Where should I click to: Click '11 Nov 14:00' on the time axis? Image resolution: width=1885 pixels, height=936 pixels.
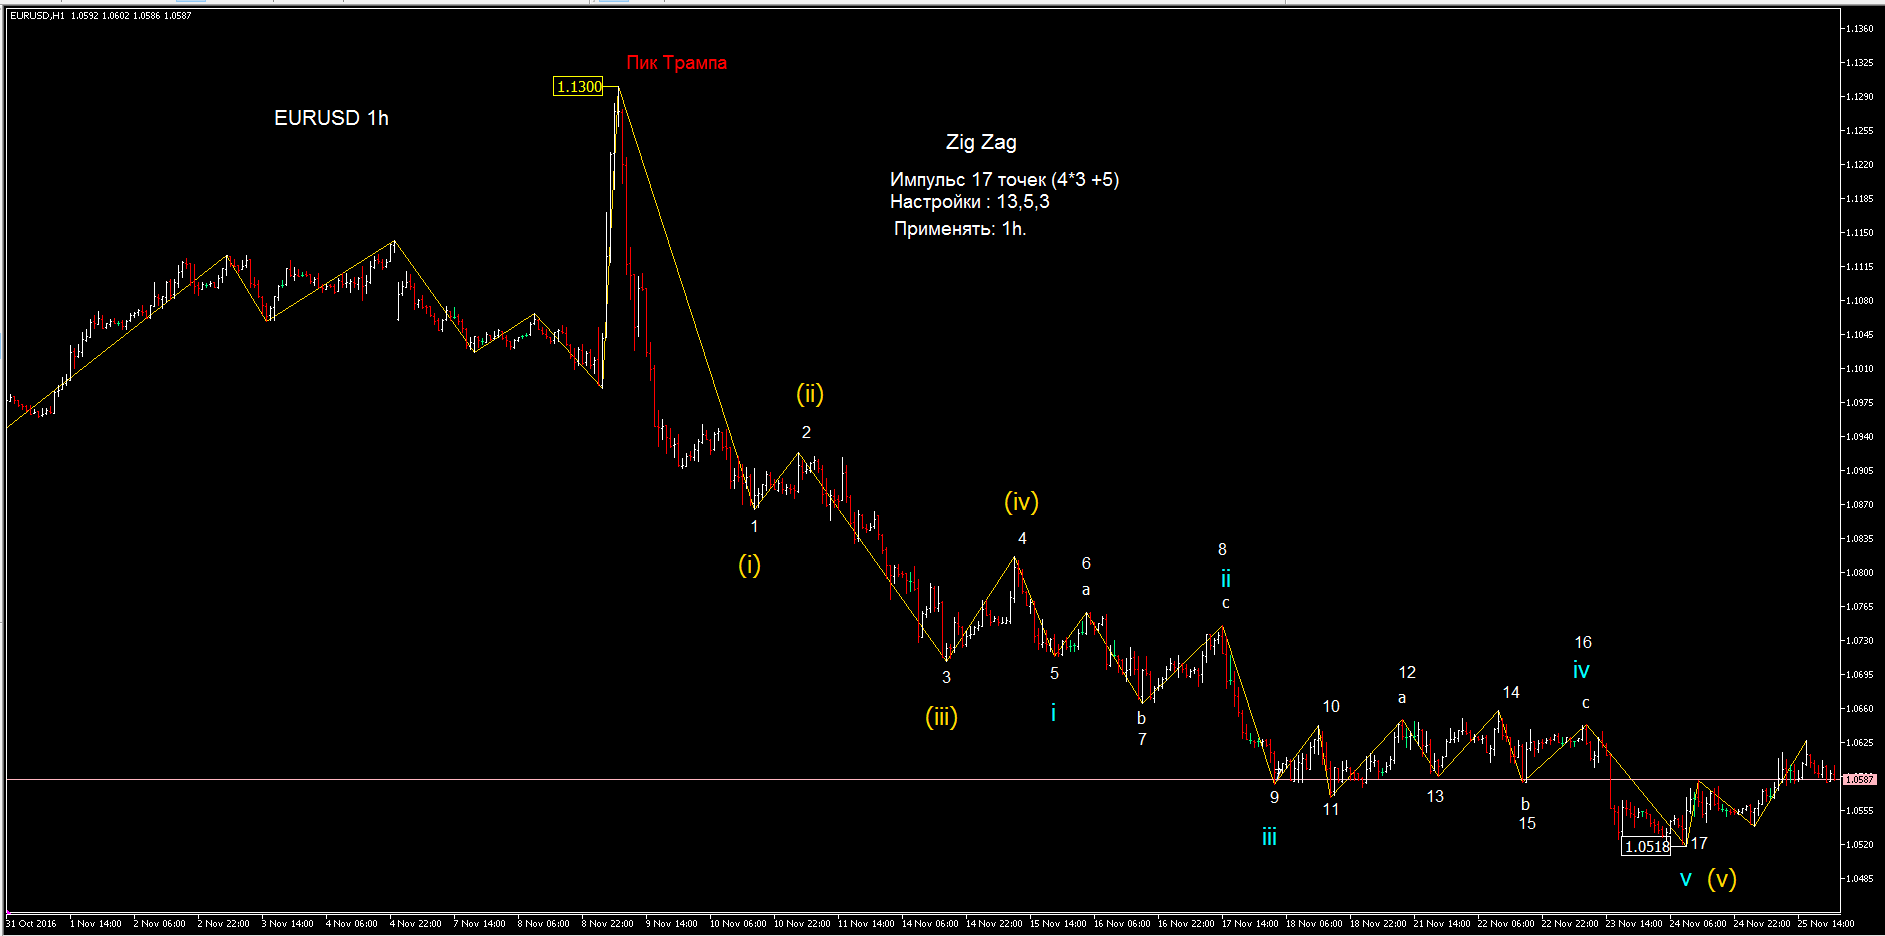(867, 923)
